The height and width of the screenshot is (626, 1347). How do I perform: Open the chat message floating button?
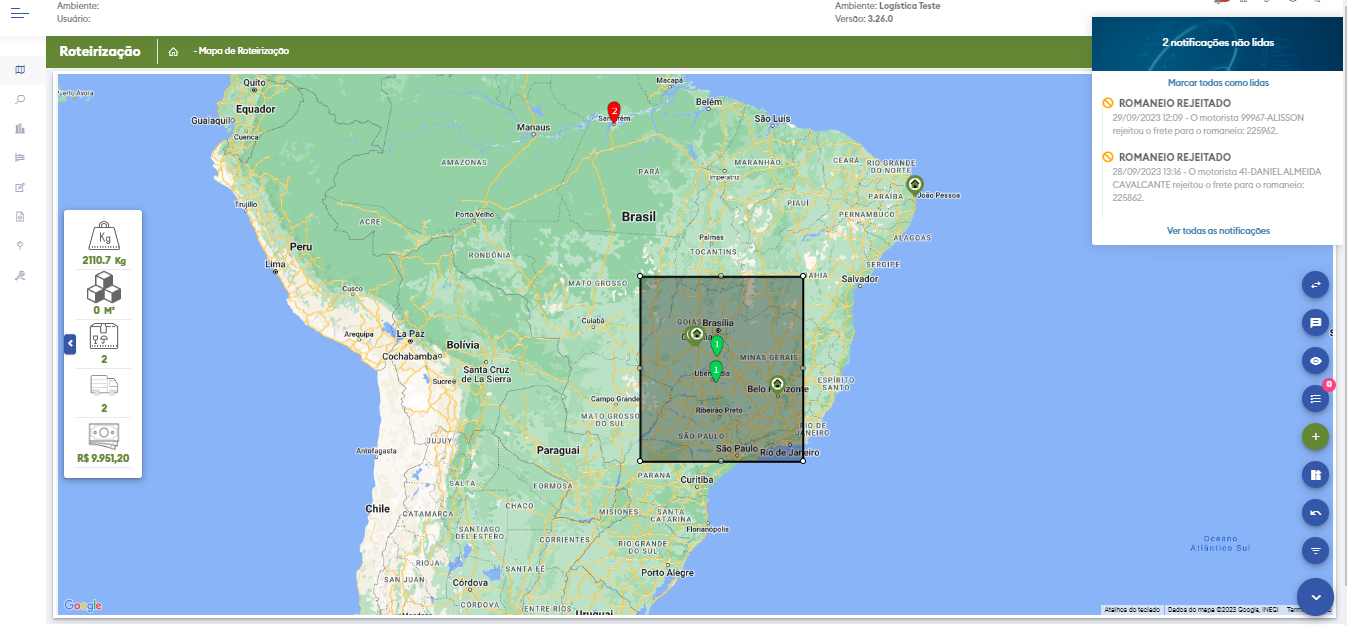(1316, 323)
